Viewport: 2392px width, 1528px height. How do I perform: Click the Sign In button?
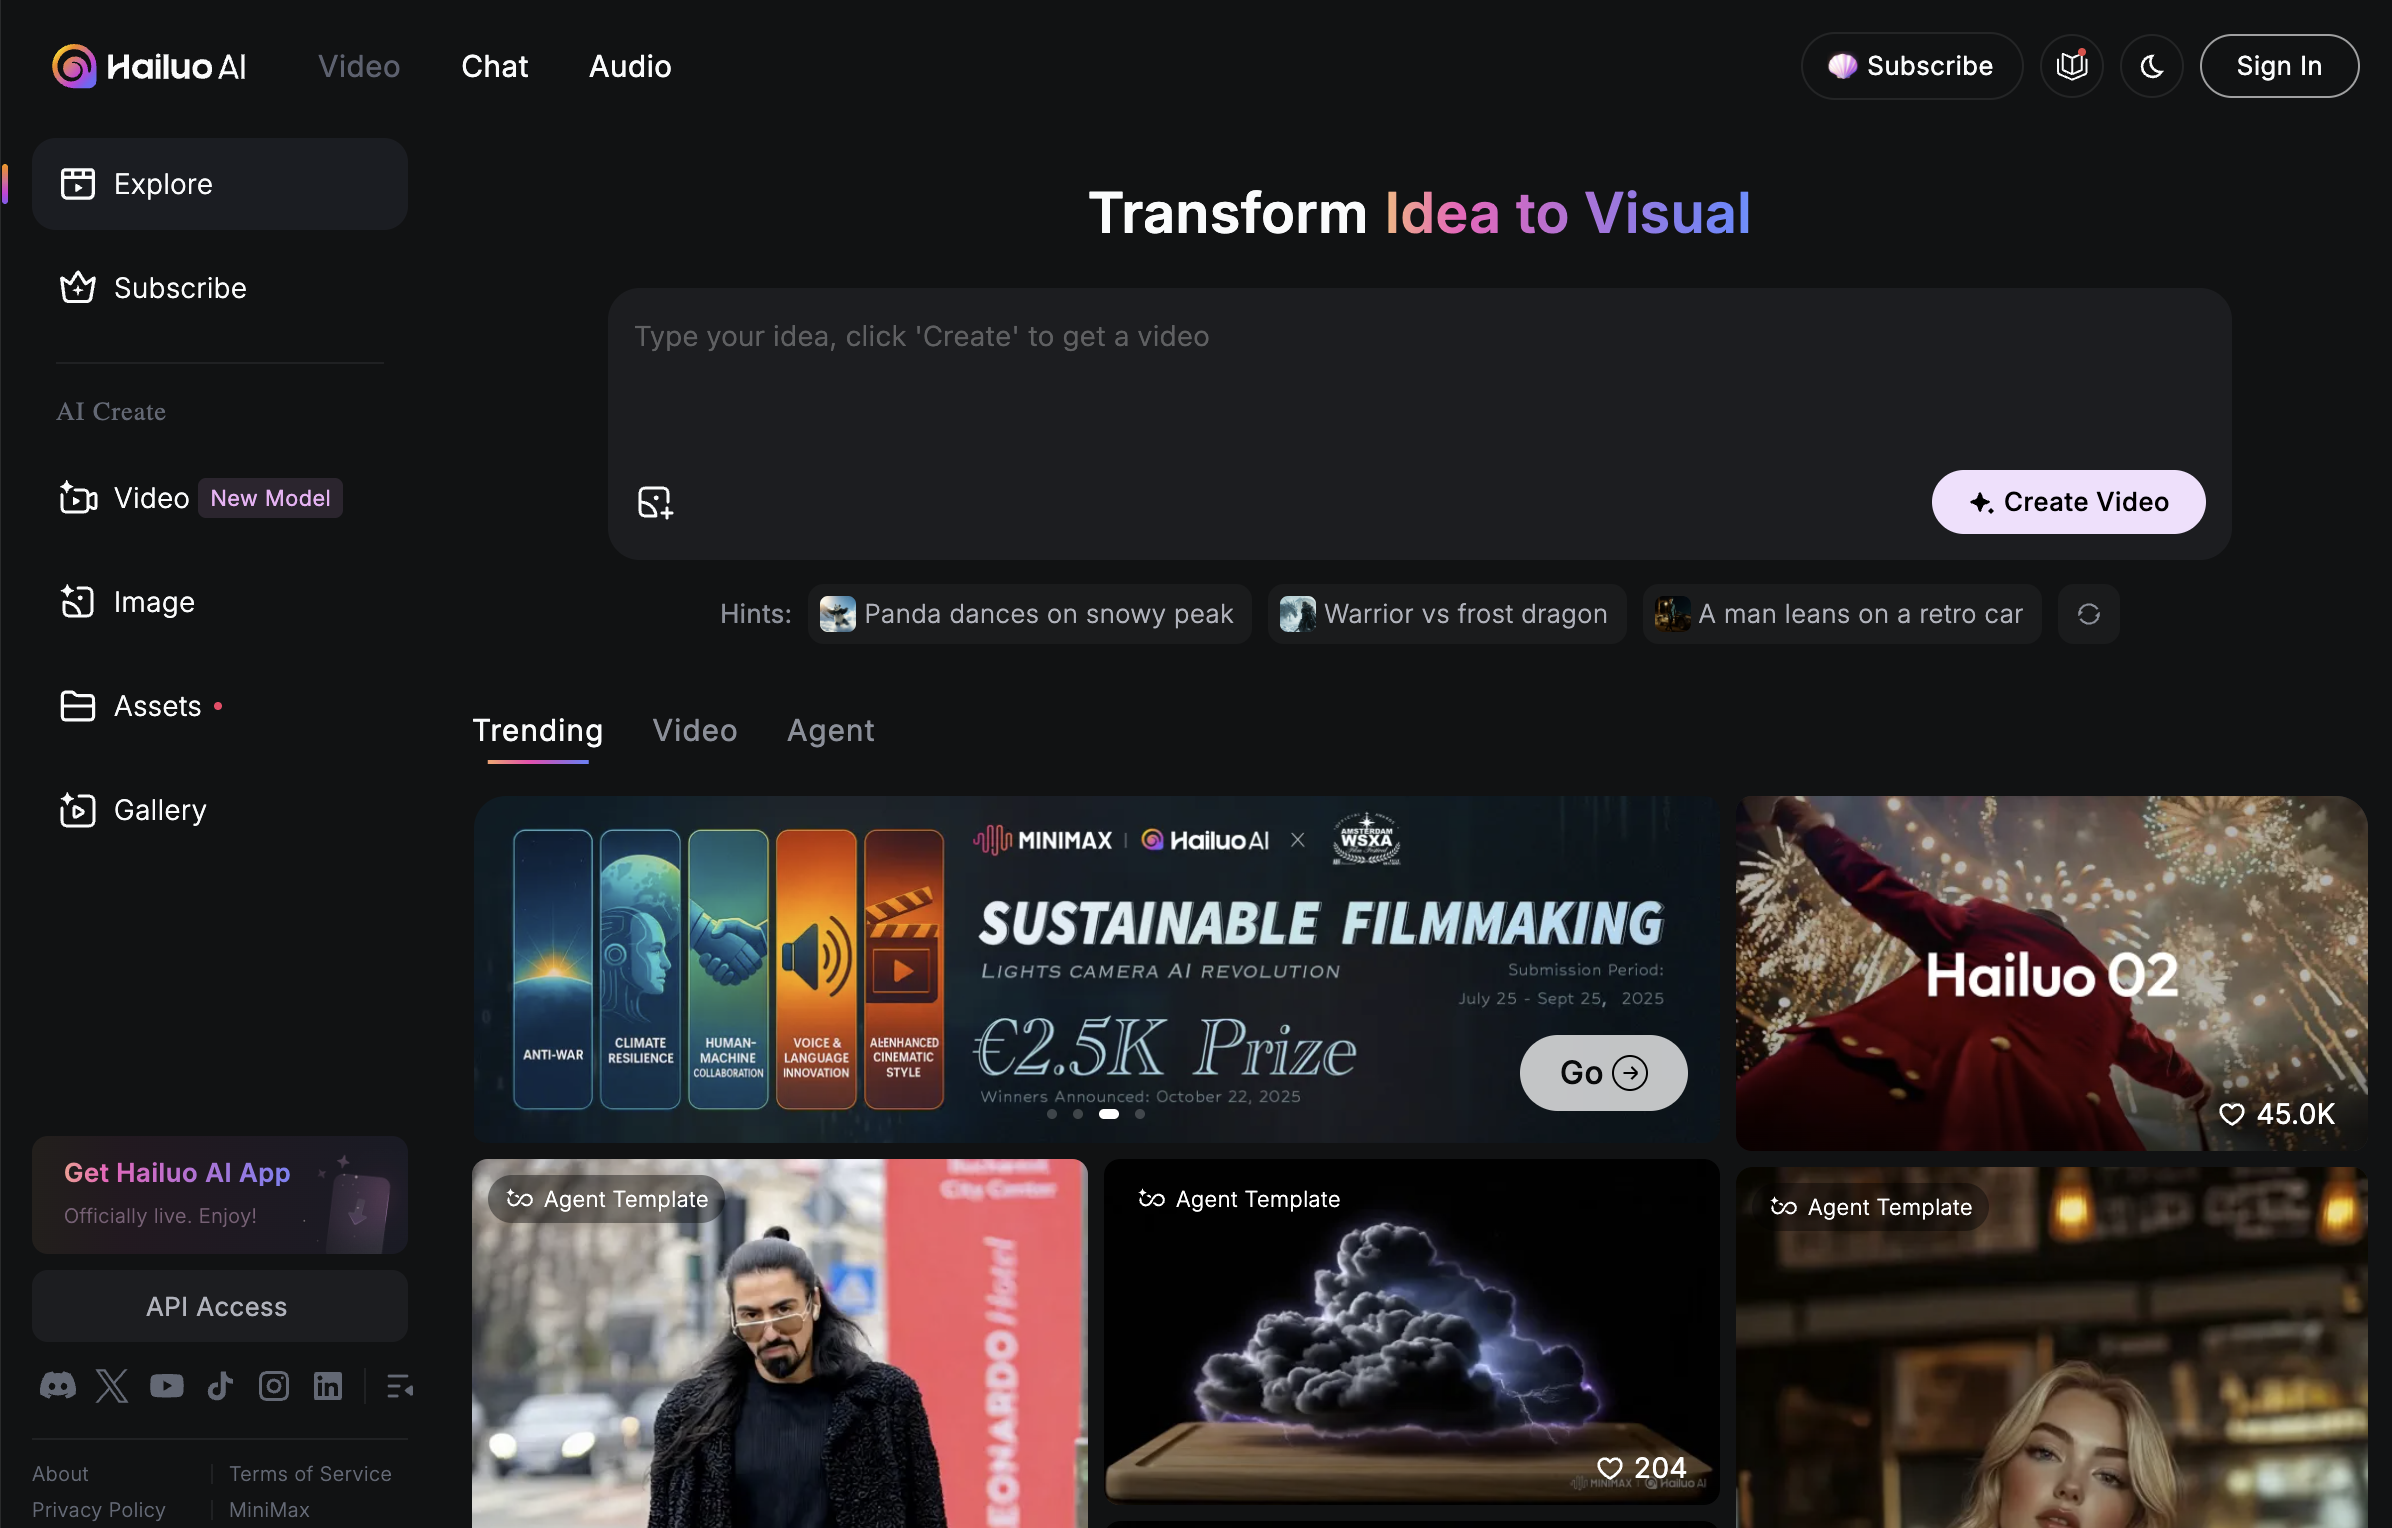point(2279,66)
